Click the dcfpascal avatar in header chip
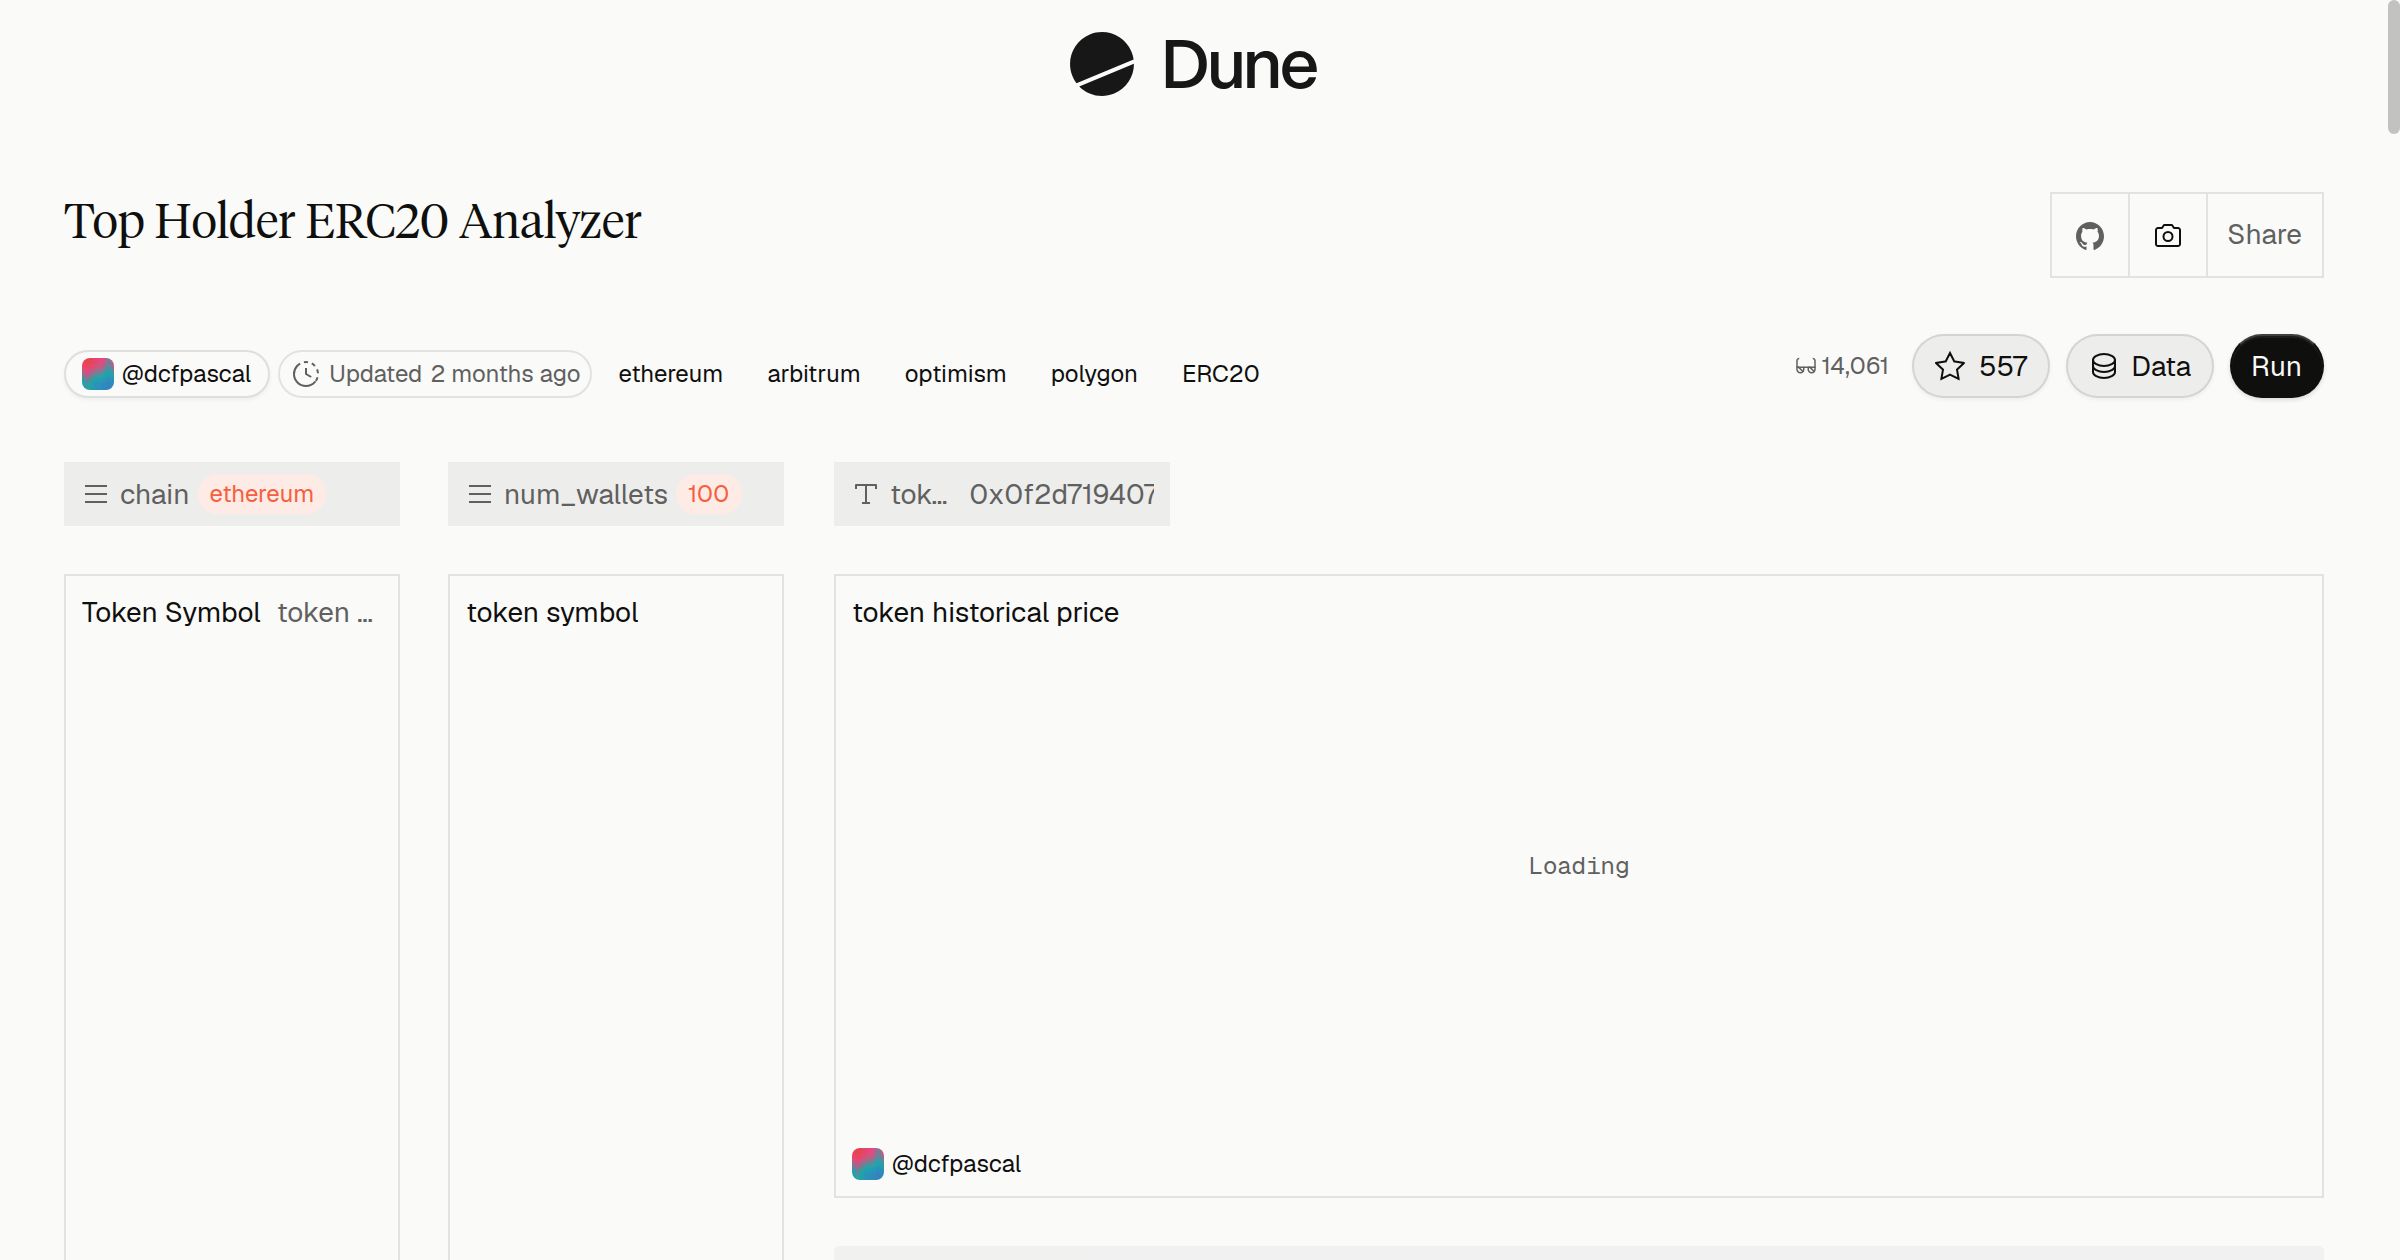Image resolution: width=2400 pixels, height=1260 pixels. coord(97,374)
